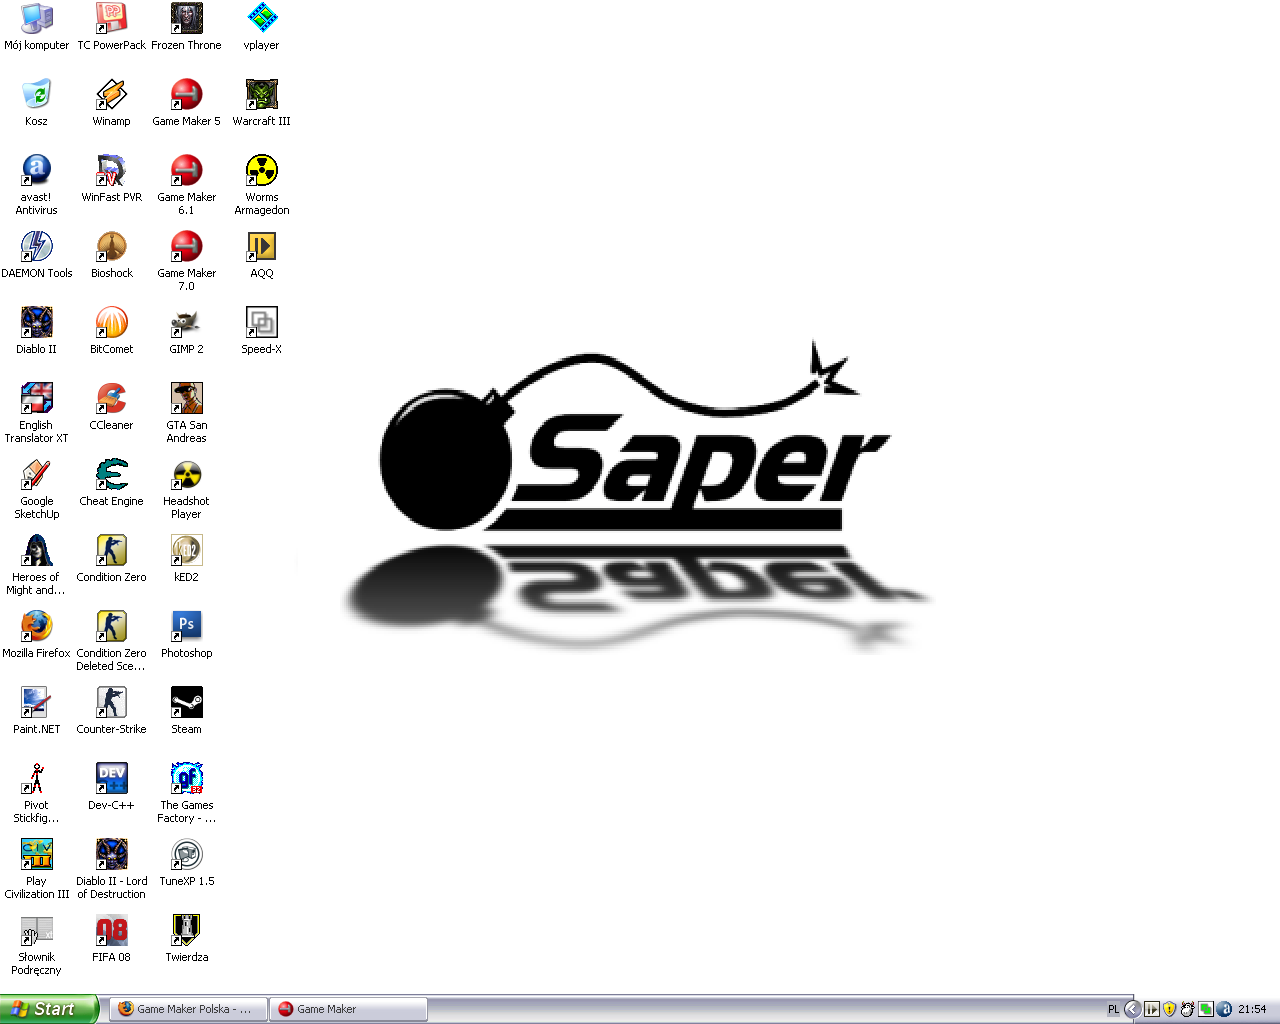Select the Mozilla Firefox desktop icon
This screenshot has width=1280, height=1024.
pos(36,627)
